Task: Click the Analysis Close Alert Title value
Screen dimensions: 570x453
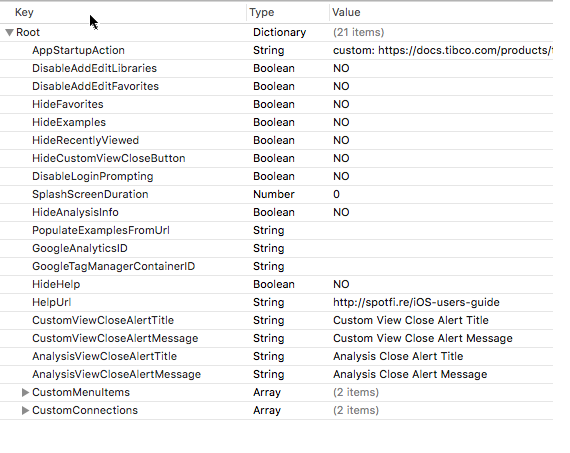Action: click(x=398, y=356)
